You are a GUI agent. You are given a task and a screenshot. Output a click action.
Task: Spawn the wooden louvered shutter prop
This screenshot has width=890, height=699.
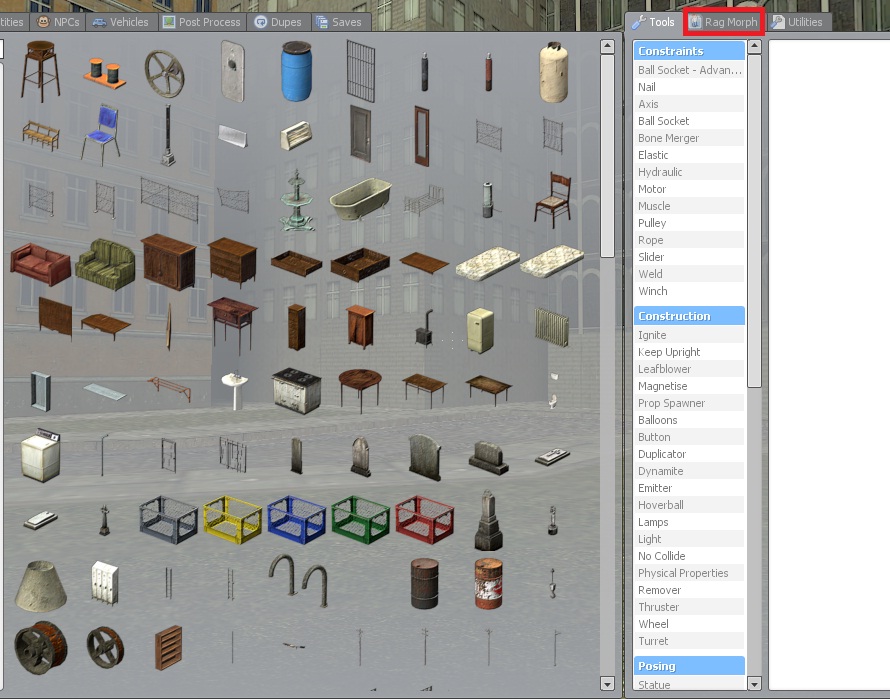169,647
